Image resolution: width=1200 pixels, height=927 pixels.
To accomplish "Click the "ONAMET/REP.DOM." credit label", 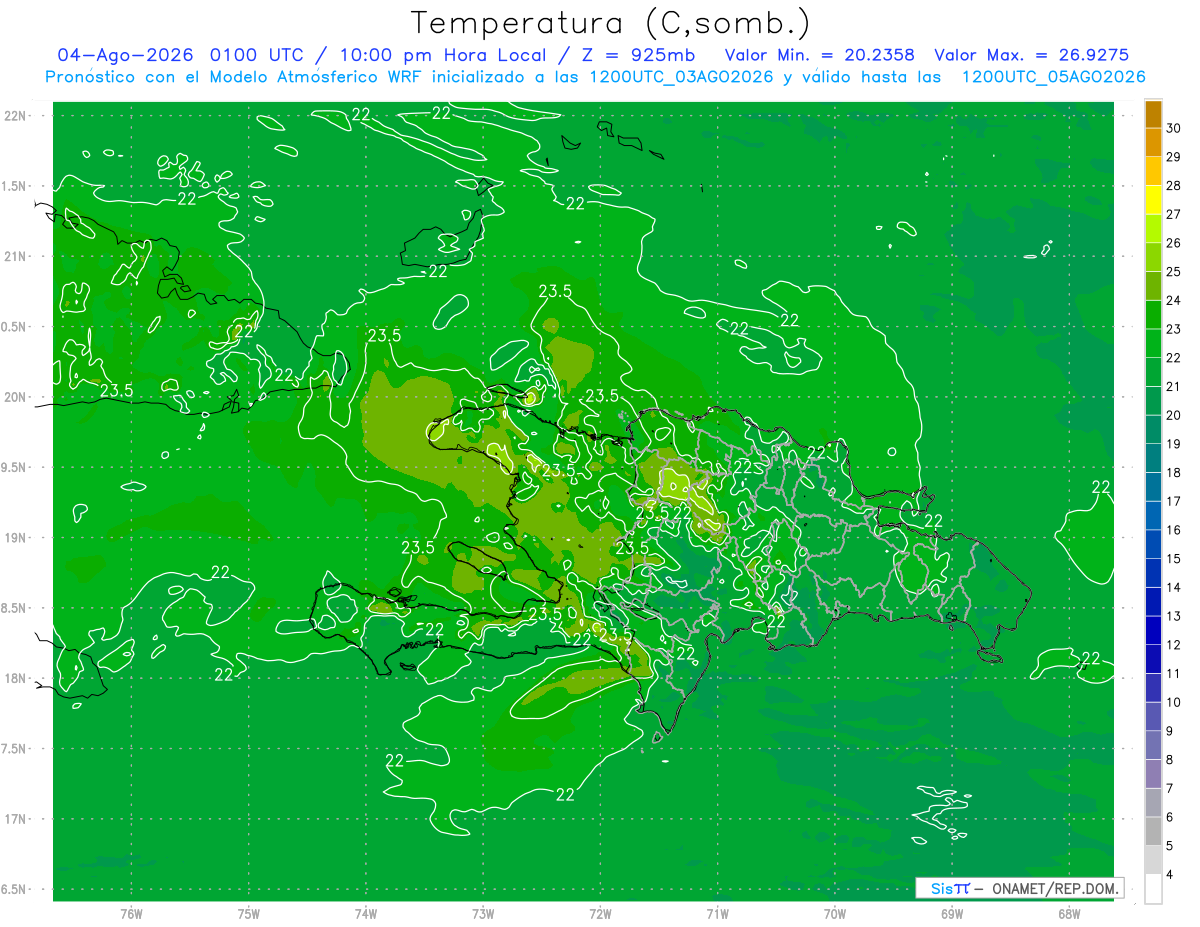I will [x=1054, y=888].
